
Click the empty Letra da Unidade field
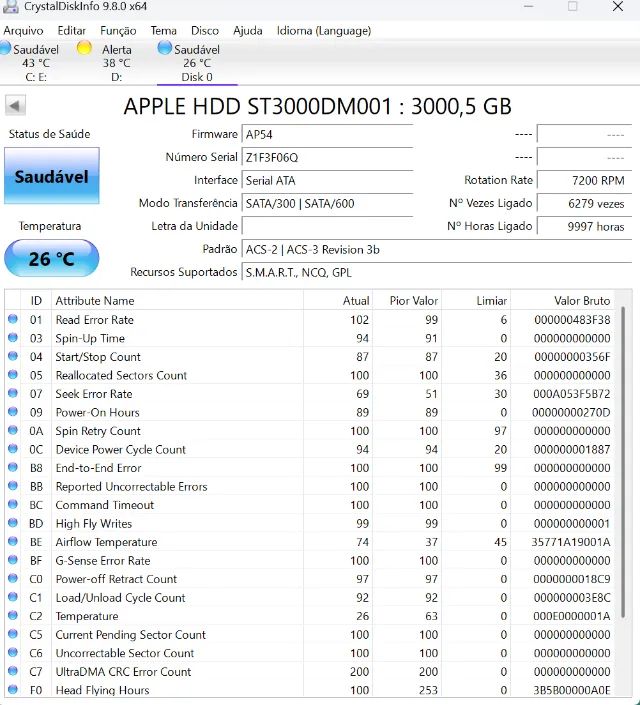[x=327, y=226]
